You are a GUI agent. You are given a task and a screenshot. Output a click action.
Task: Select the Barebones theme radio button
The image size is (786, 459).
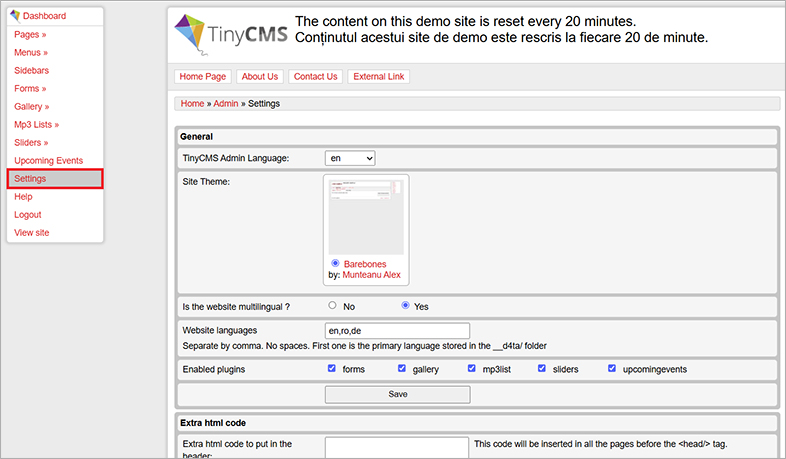(x=335, y=263)
